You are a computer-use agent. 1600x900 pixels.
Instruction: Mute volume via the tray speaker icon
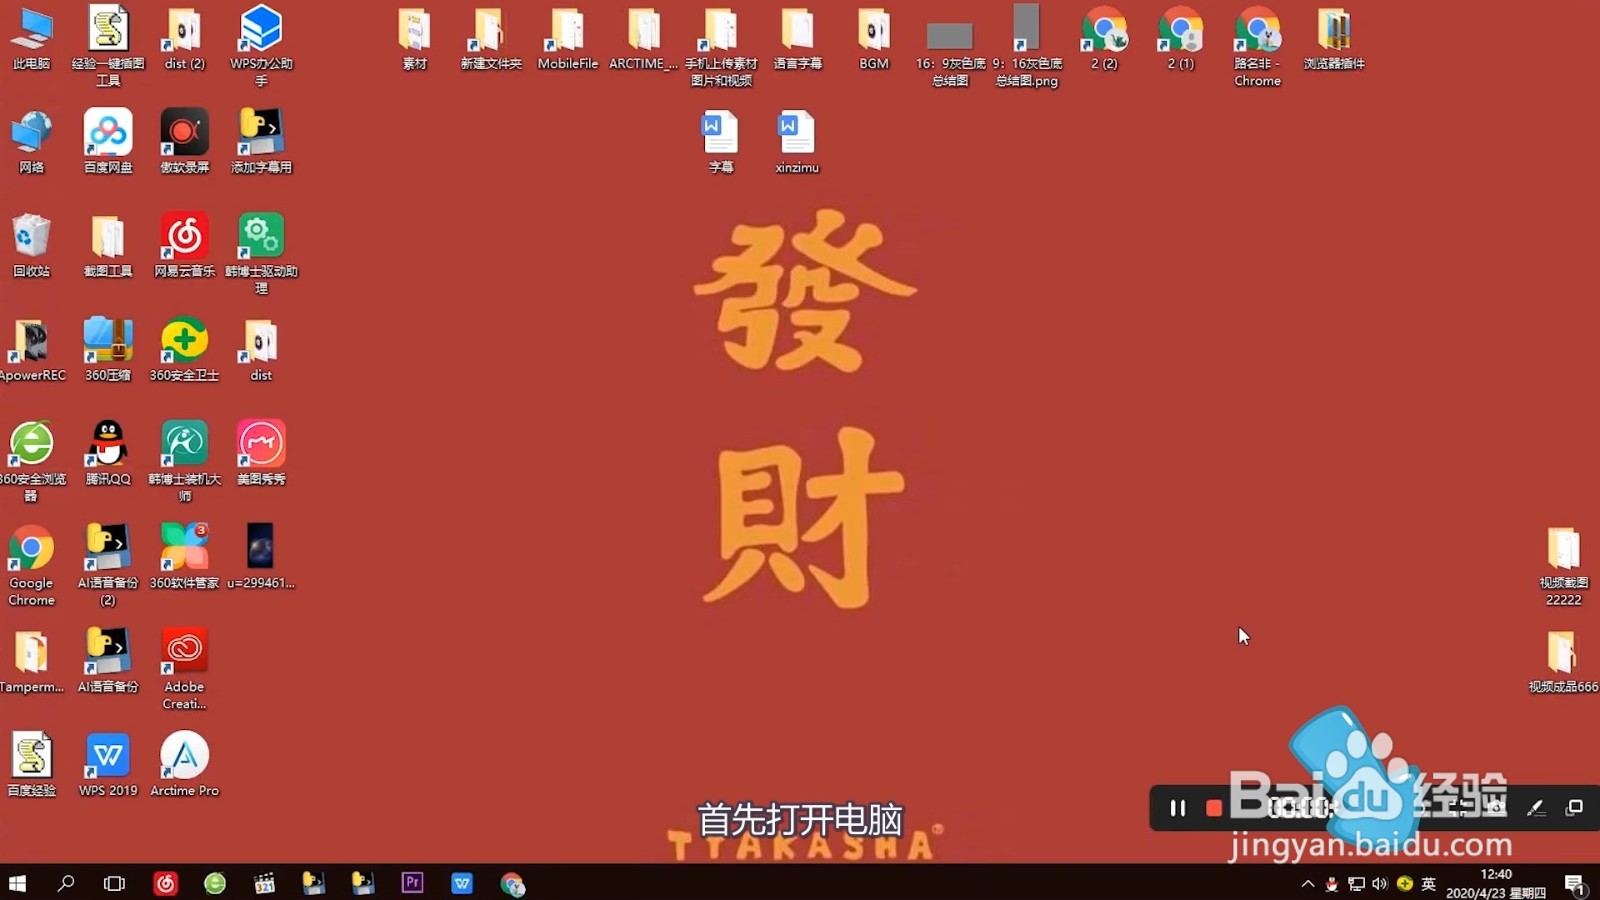point(1381,883)
